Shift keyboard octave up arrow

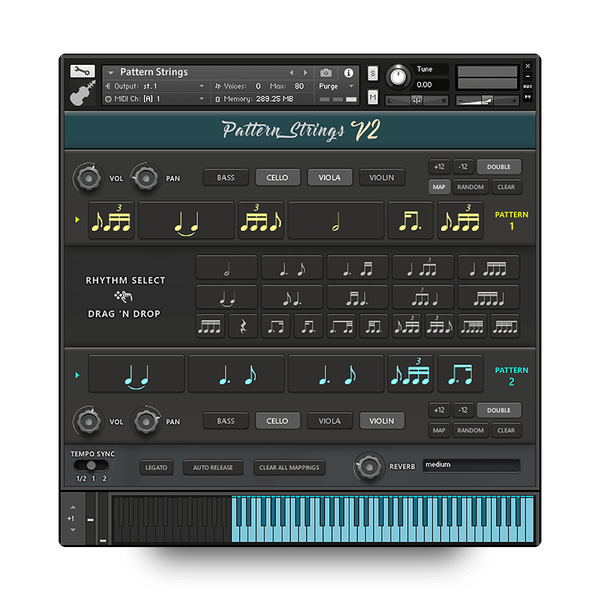click(73, 507)
